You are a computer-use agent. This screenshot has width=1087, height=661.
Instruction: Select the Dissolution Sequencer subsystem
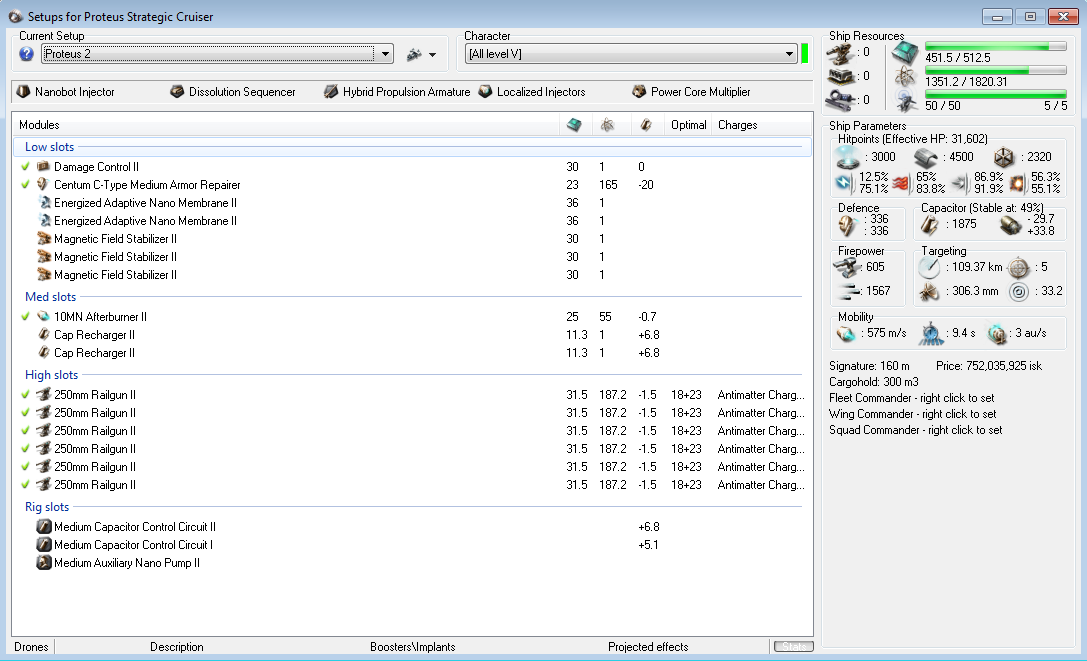pyautogui.click(x=234, y=92)
